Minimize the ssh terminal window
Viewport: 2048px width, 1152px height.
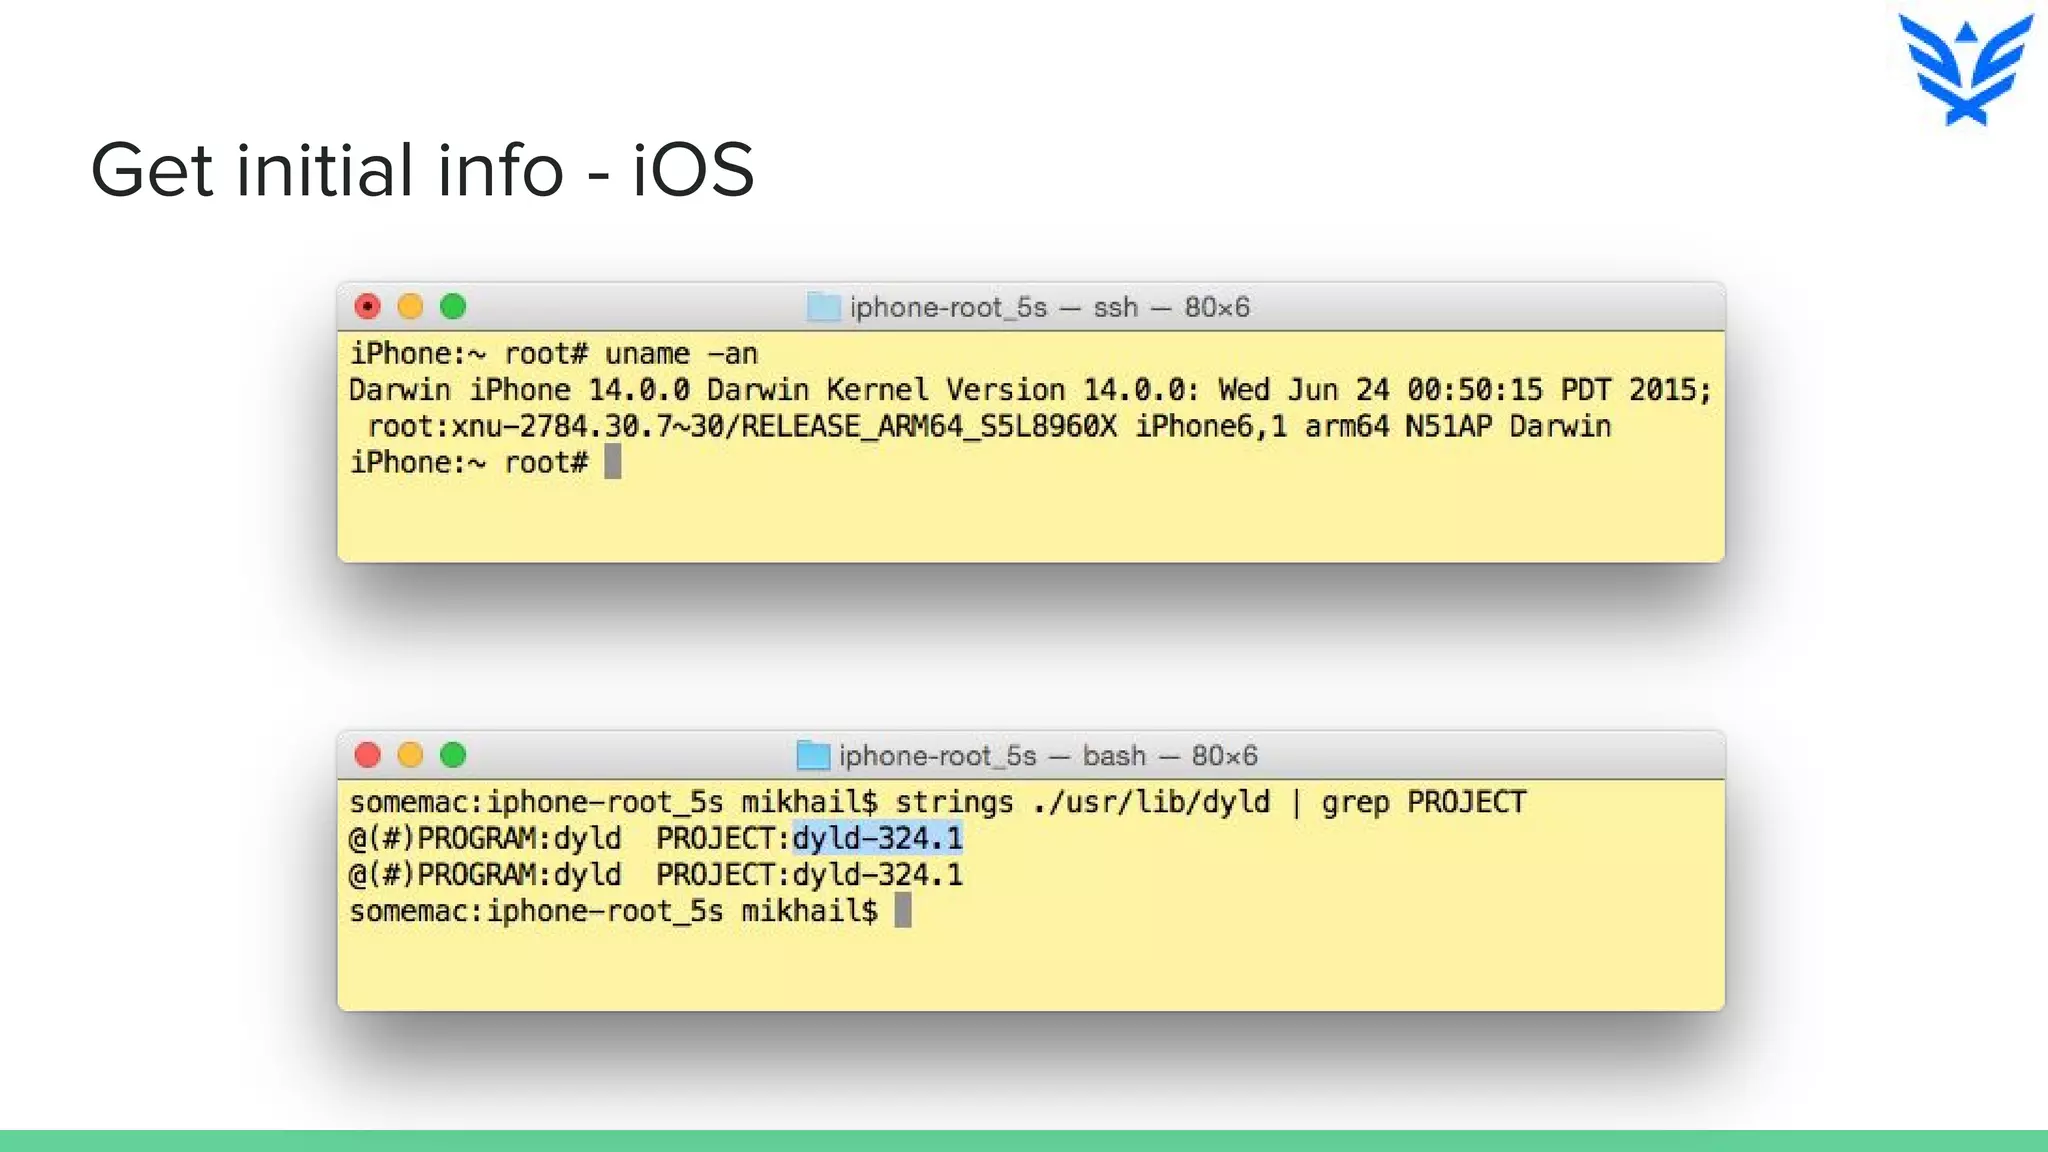410,306
